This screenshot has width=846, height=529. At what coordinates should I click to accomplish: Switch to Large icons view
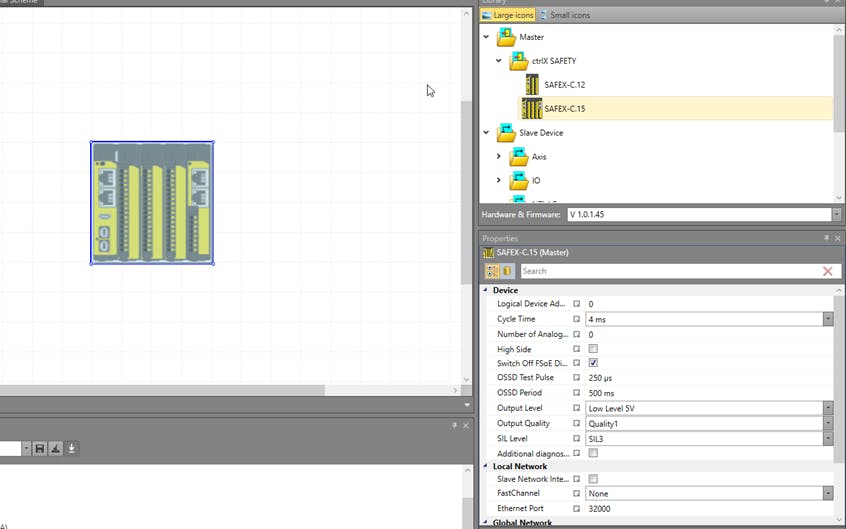pyautogui.click(x=508, y=15)
